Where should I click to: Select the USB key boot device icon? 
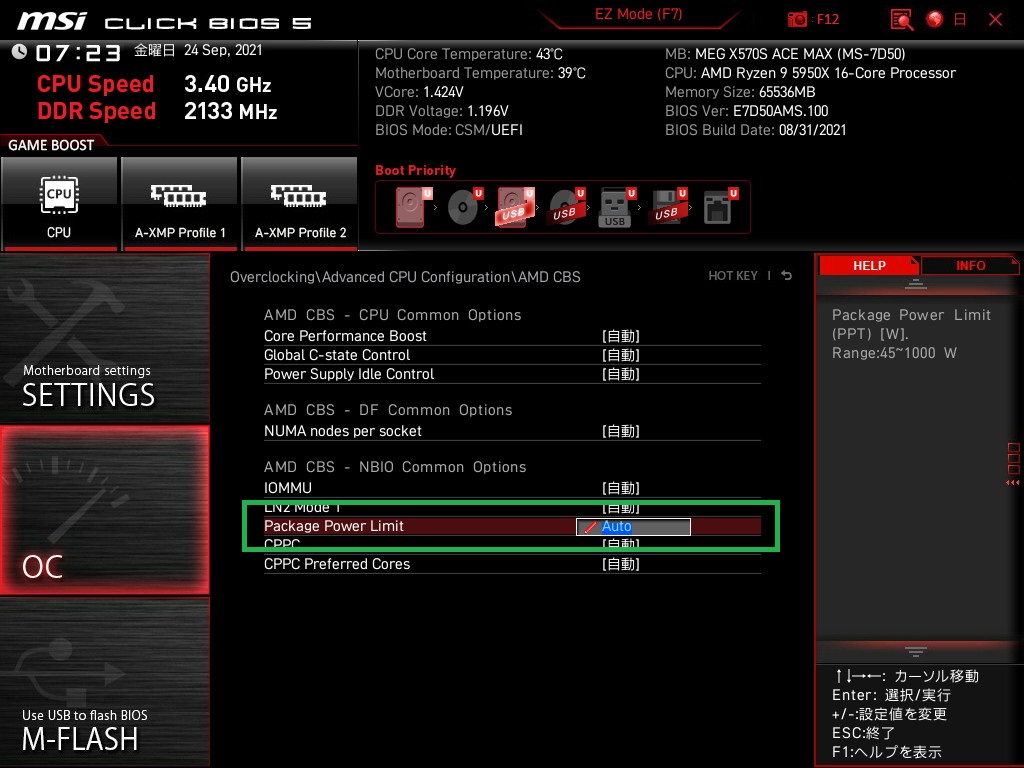[616, 207]
